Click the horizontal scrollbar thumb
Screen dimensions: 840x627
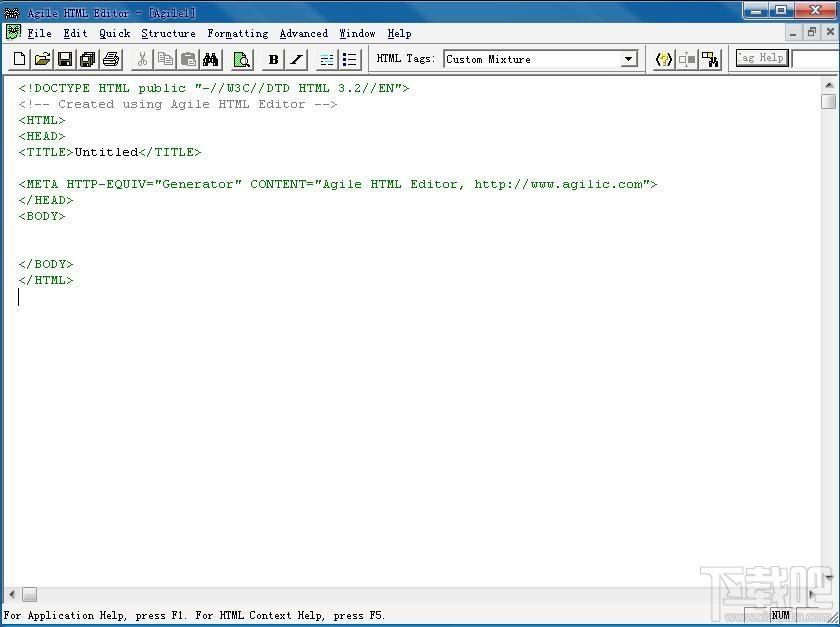[x=29, y=594]
